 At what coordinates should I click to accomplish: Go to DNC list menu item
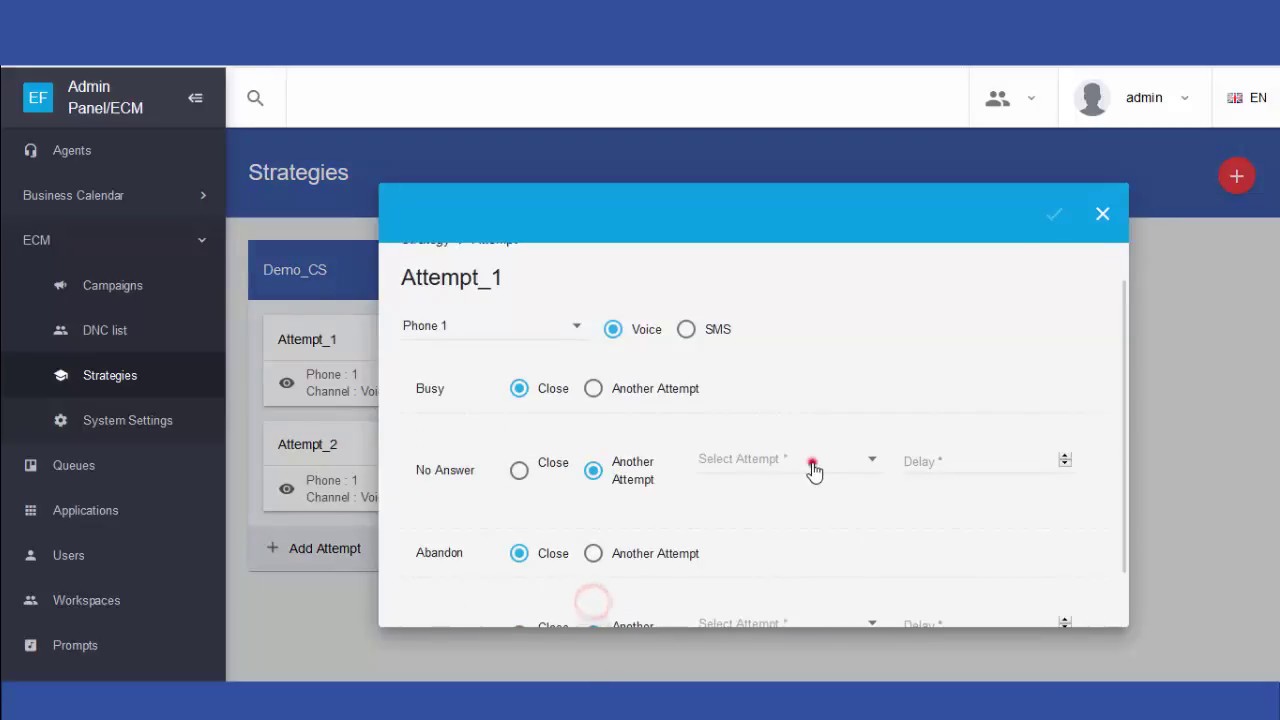click(104, 330)
